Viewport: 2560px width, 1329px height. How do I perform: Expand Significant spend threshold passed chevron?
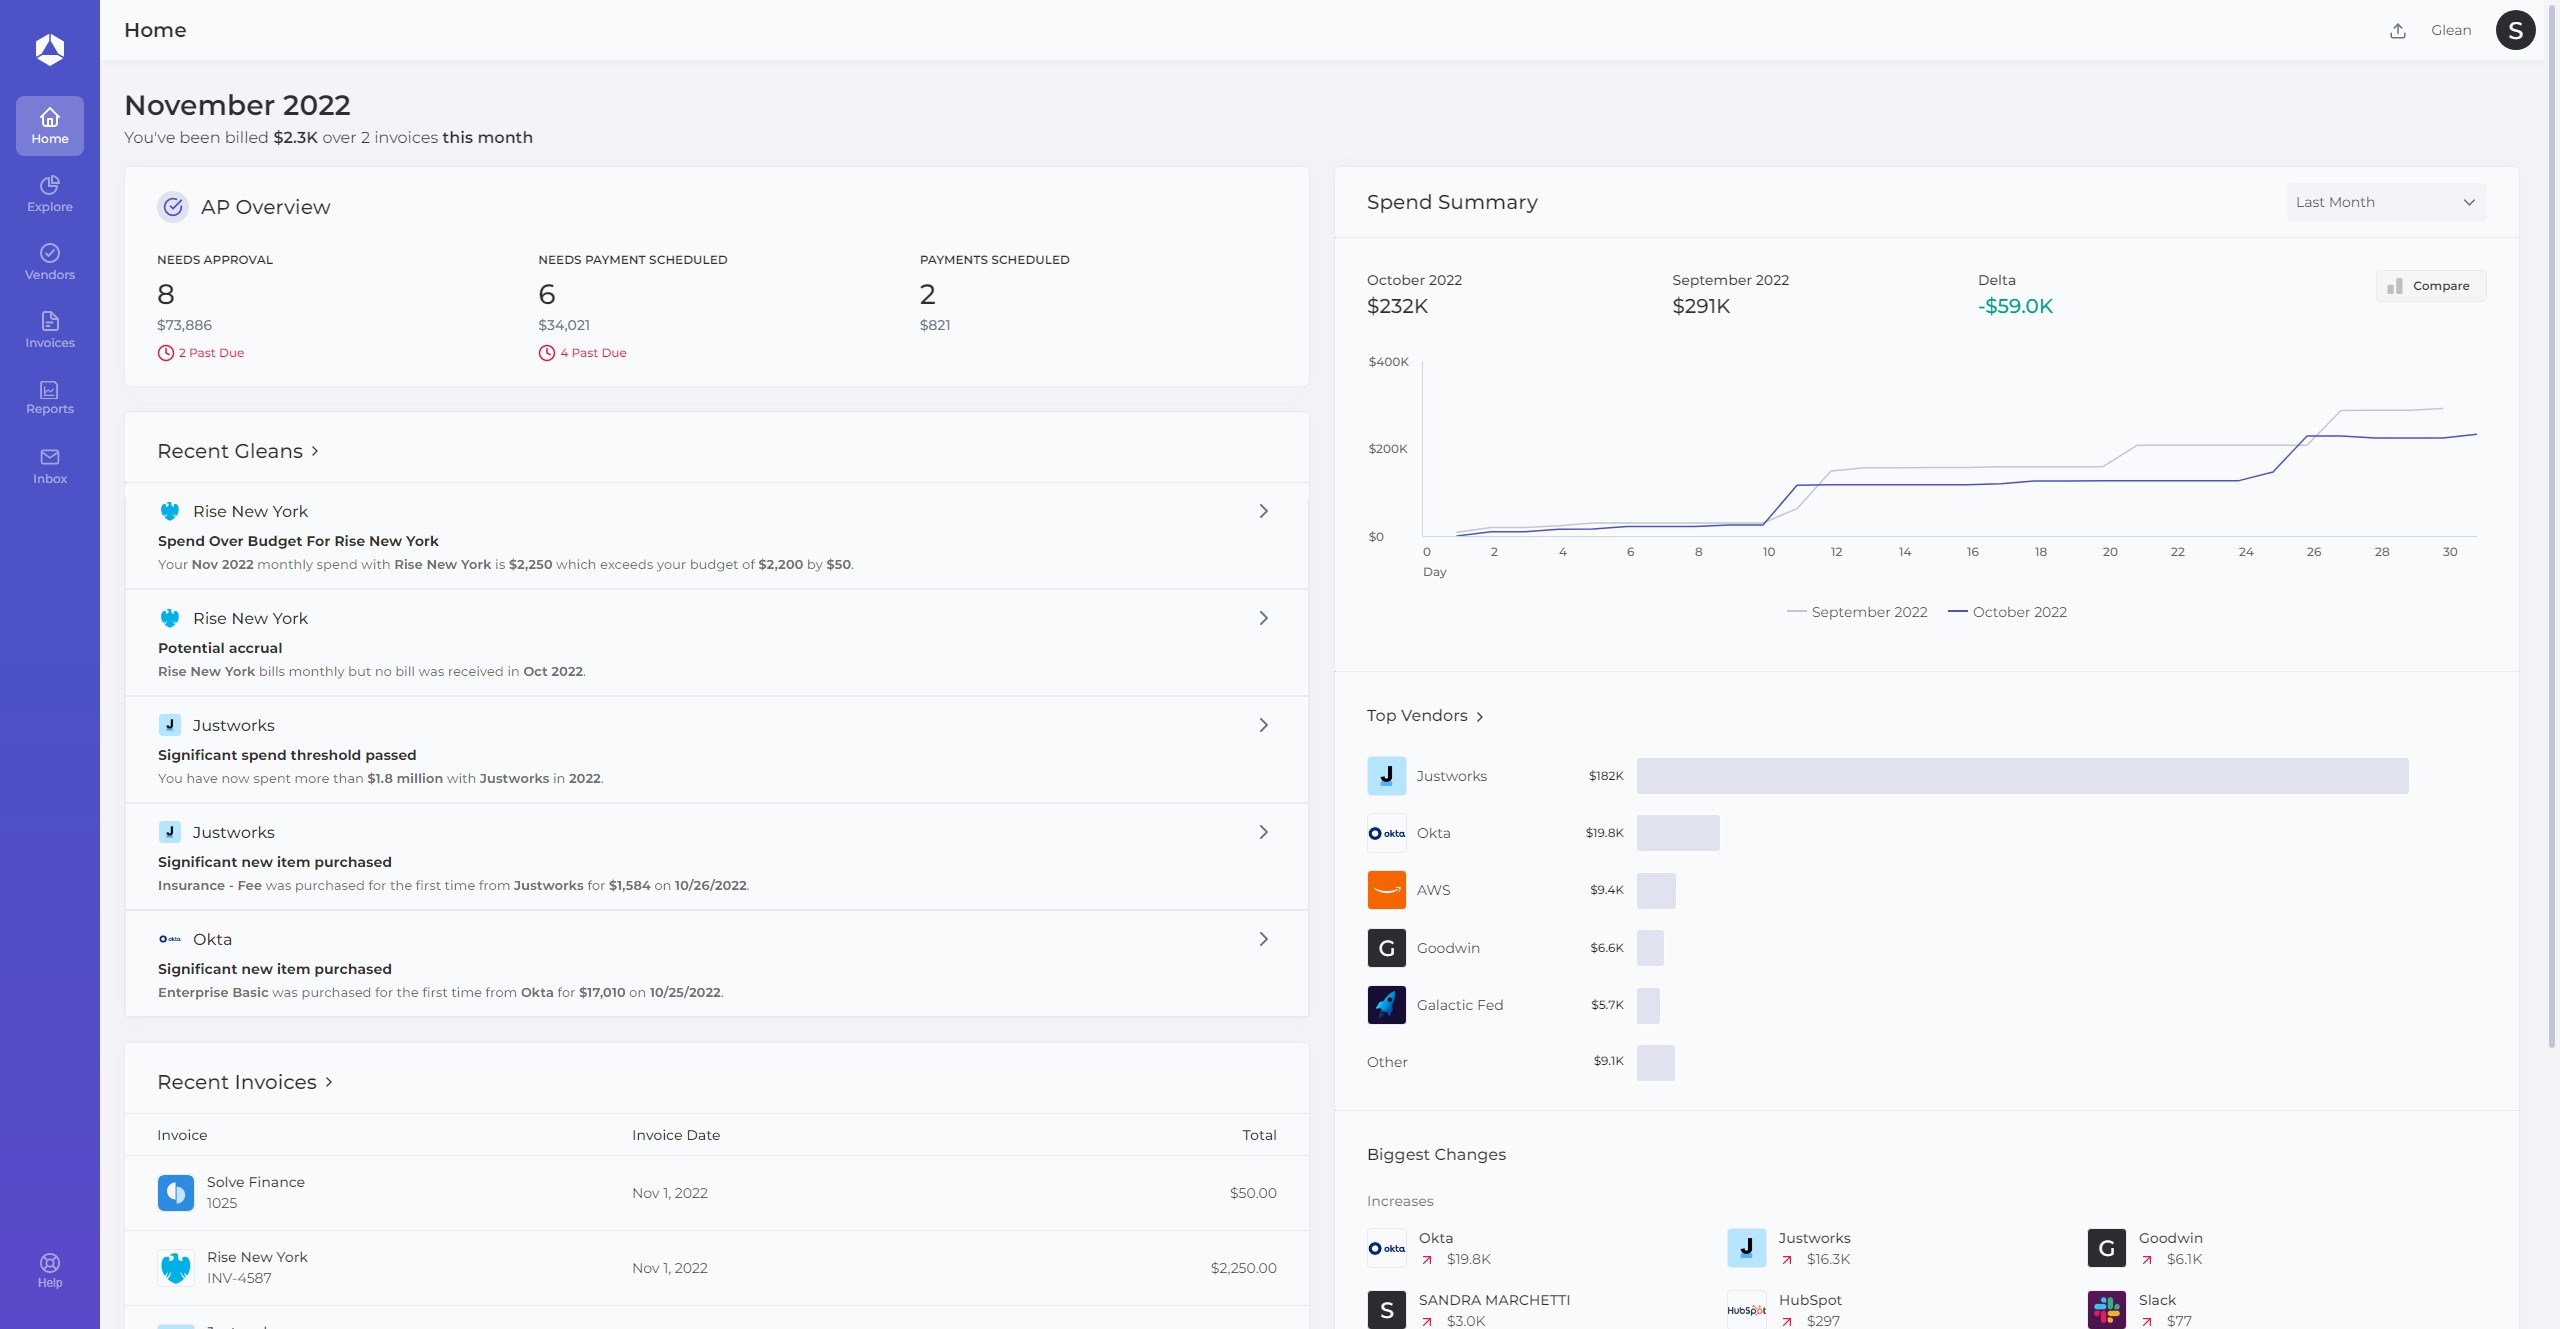1263,725
